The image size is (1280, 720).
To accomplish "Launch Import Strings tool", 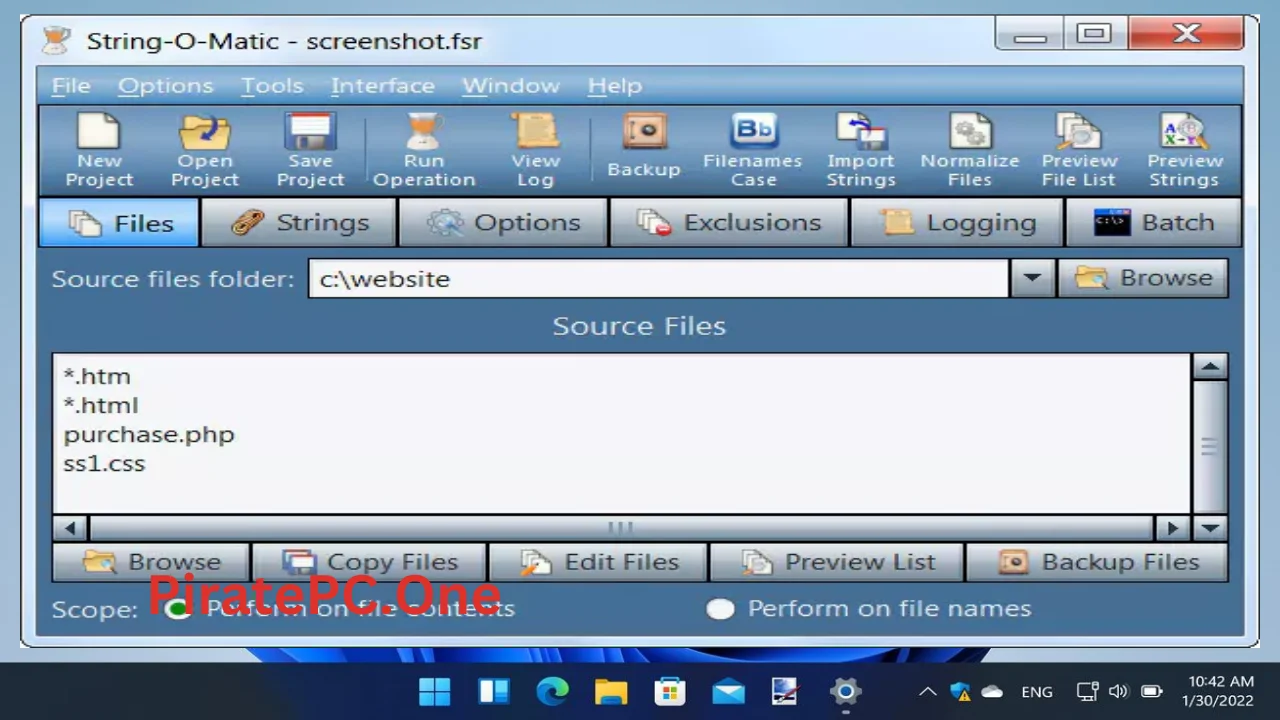I will click(x=861, y=150).
